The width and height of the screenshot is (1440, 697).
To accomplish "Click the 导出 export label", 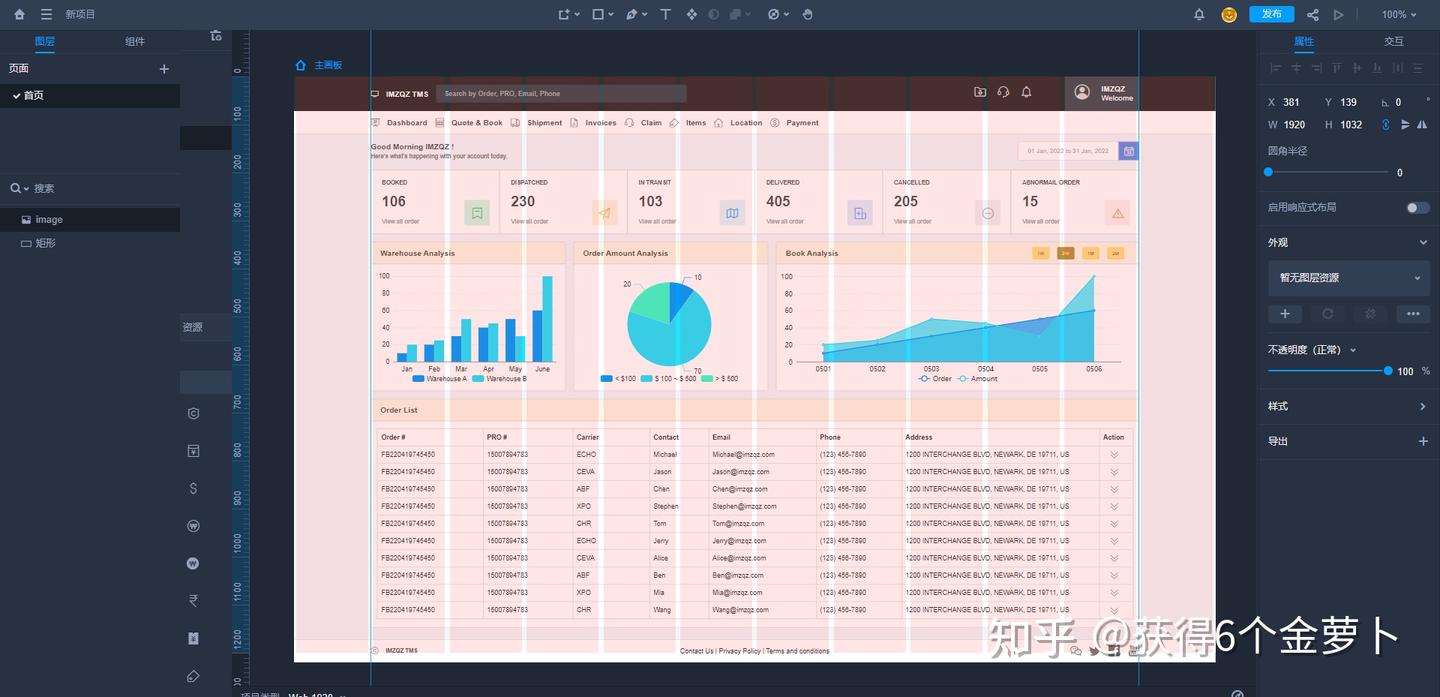I will click(1278, 441).
